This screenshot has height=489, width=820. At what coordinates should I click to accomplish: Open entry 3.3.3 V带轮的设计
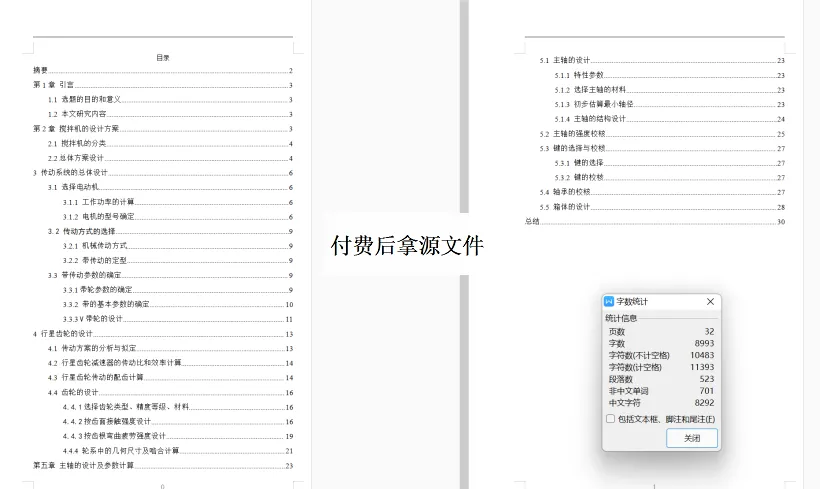click(x=178, y=319)
